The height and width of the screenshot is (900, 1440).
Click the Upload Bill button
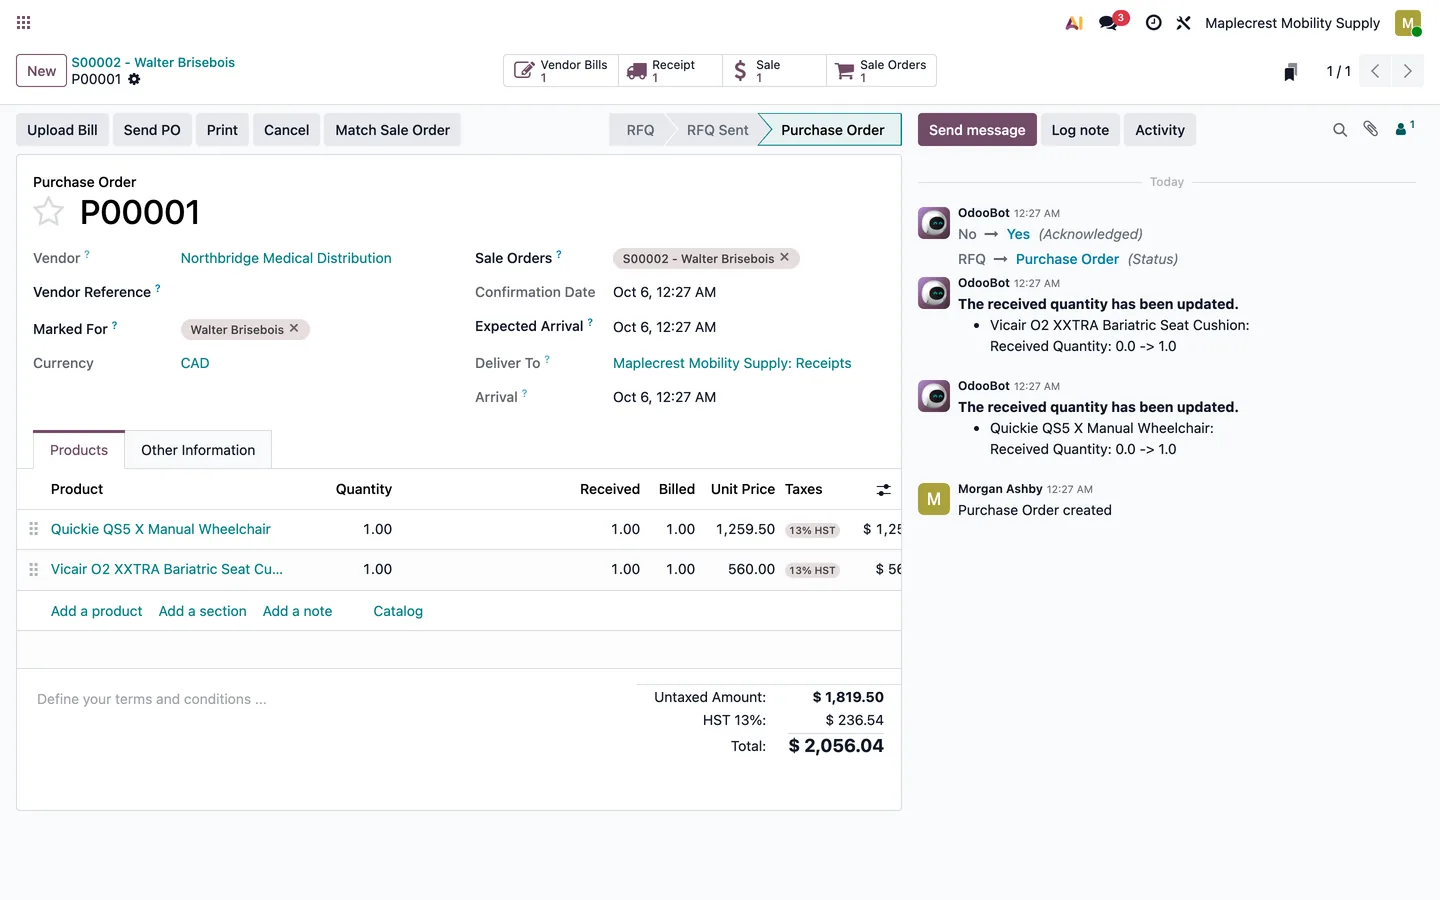(62, 130)
